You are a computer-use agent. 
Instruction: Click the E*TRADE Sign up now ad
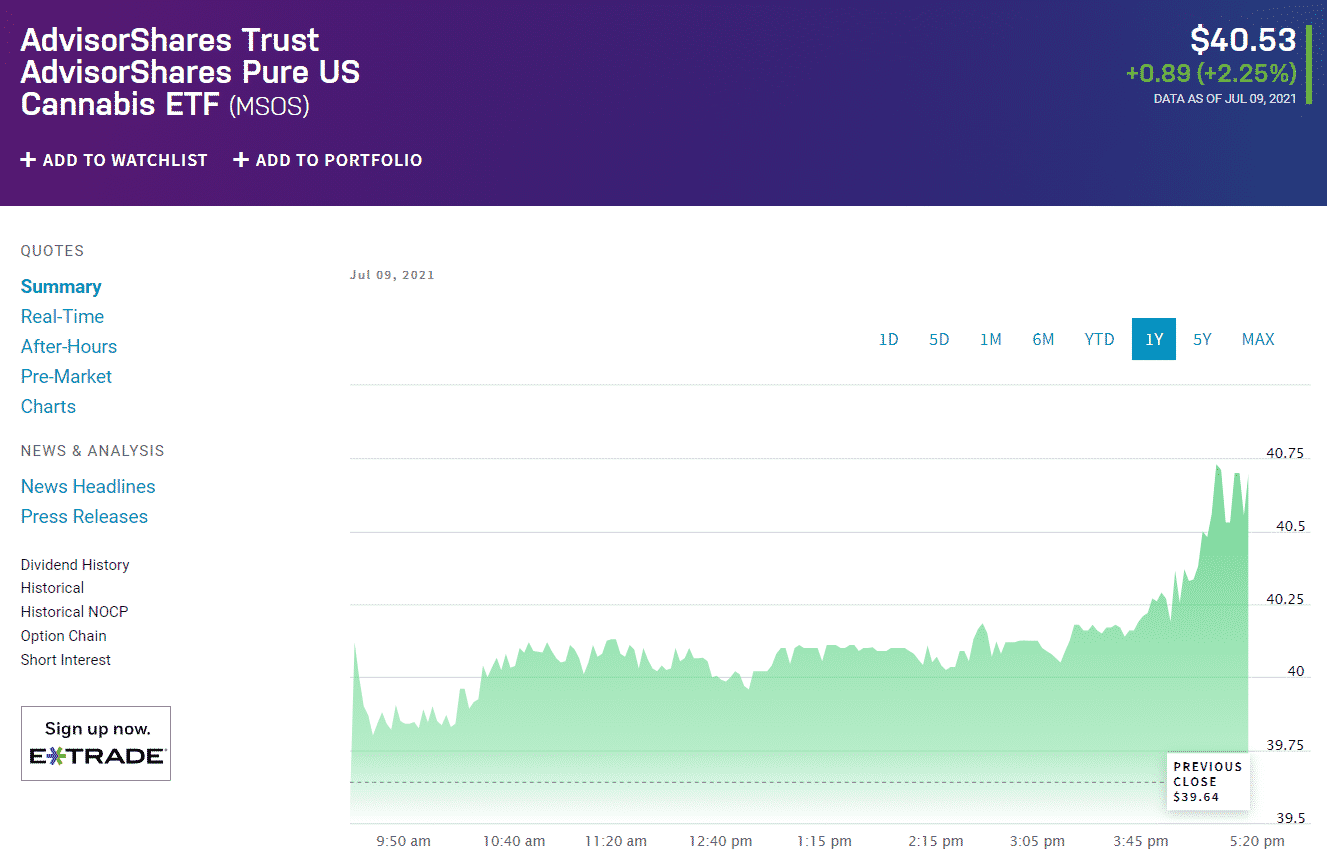(96, 743)
